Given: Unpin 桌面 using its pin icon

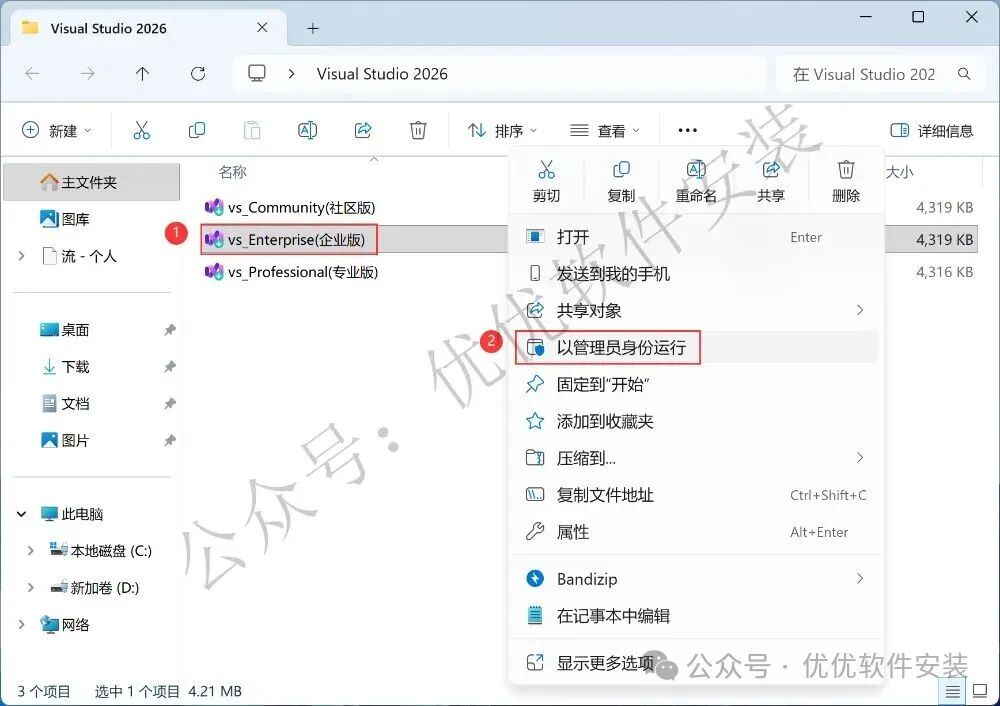Looking at the screenshot, I should click(170, 330).
